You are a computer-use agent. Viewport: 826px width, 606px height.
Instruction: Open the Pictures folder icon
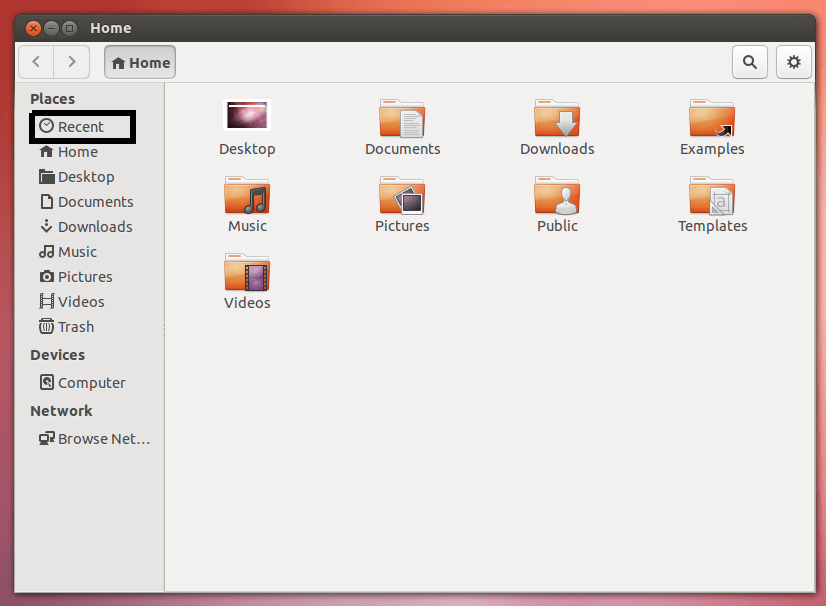coord(402,196)
